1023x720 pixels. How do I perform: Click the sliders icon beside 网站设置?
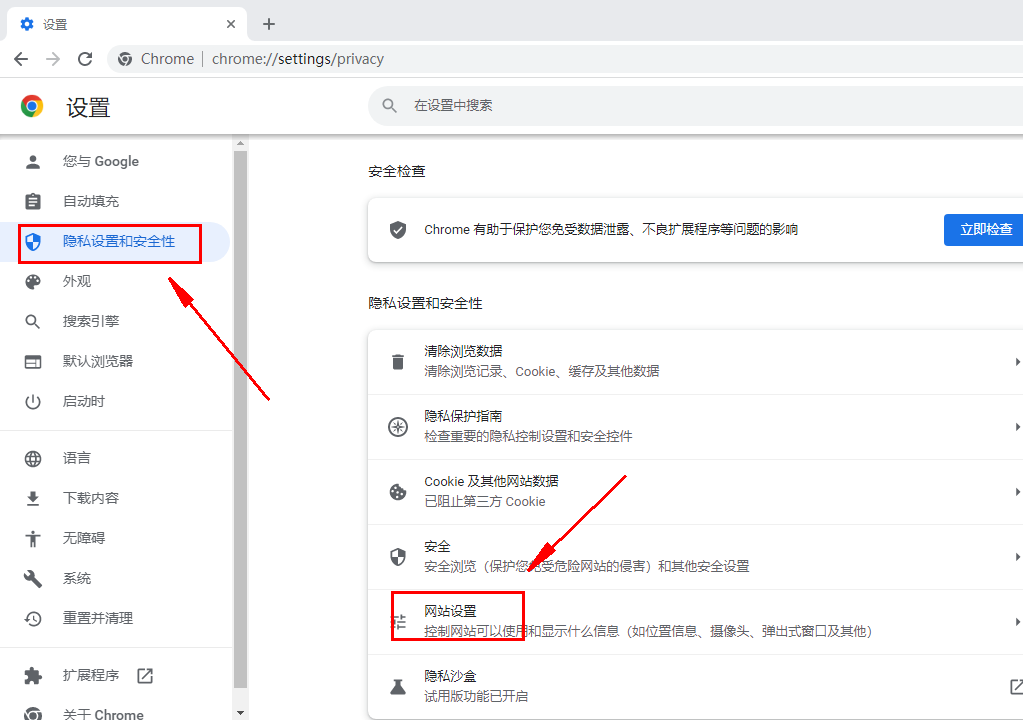[398, 622]
